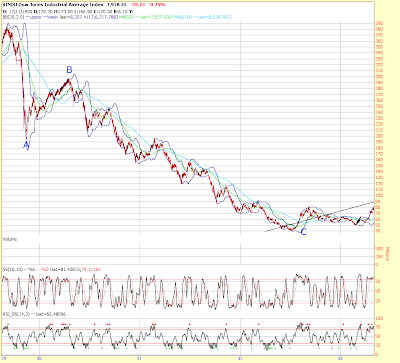The width and height of the screenshot is (400, 363).
Task: Click the 'Volume' panel label
Action: 10,239
